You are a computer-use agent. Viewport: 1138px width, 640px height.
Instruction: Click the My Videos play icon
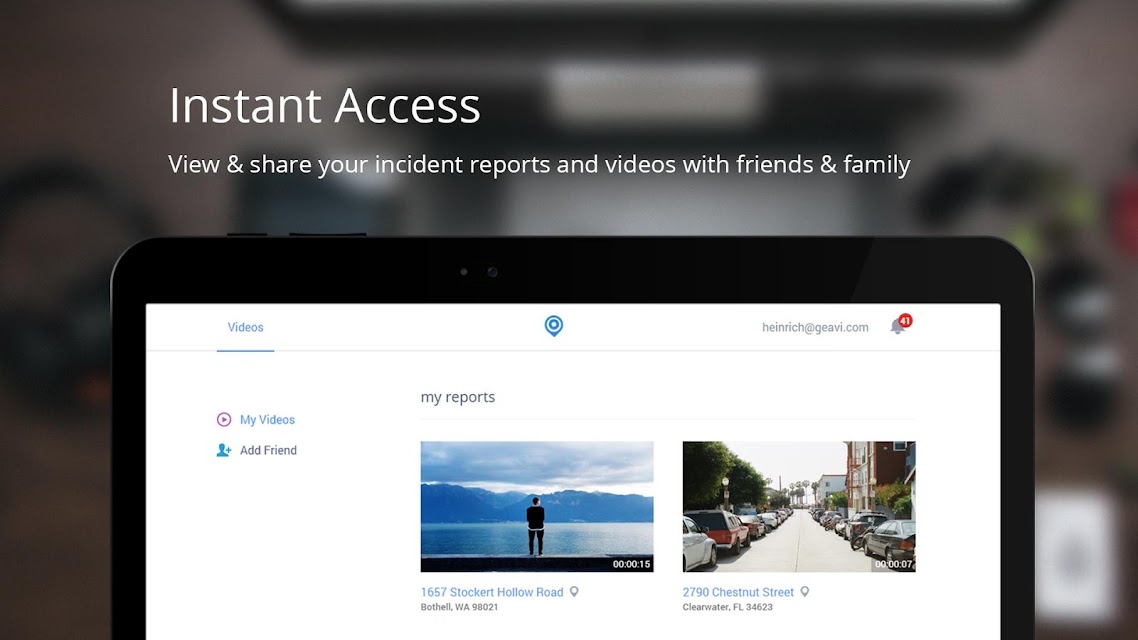pos(224,419)
